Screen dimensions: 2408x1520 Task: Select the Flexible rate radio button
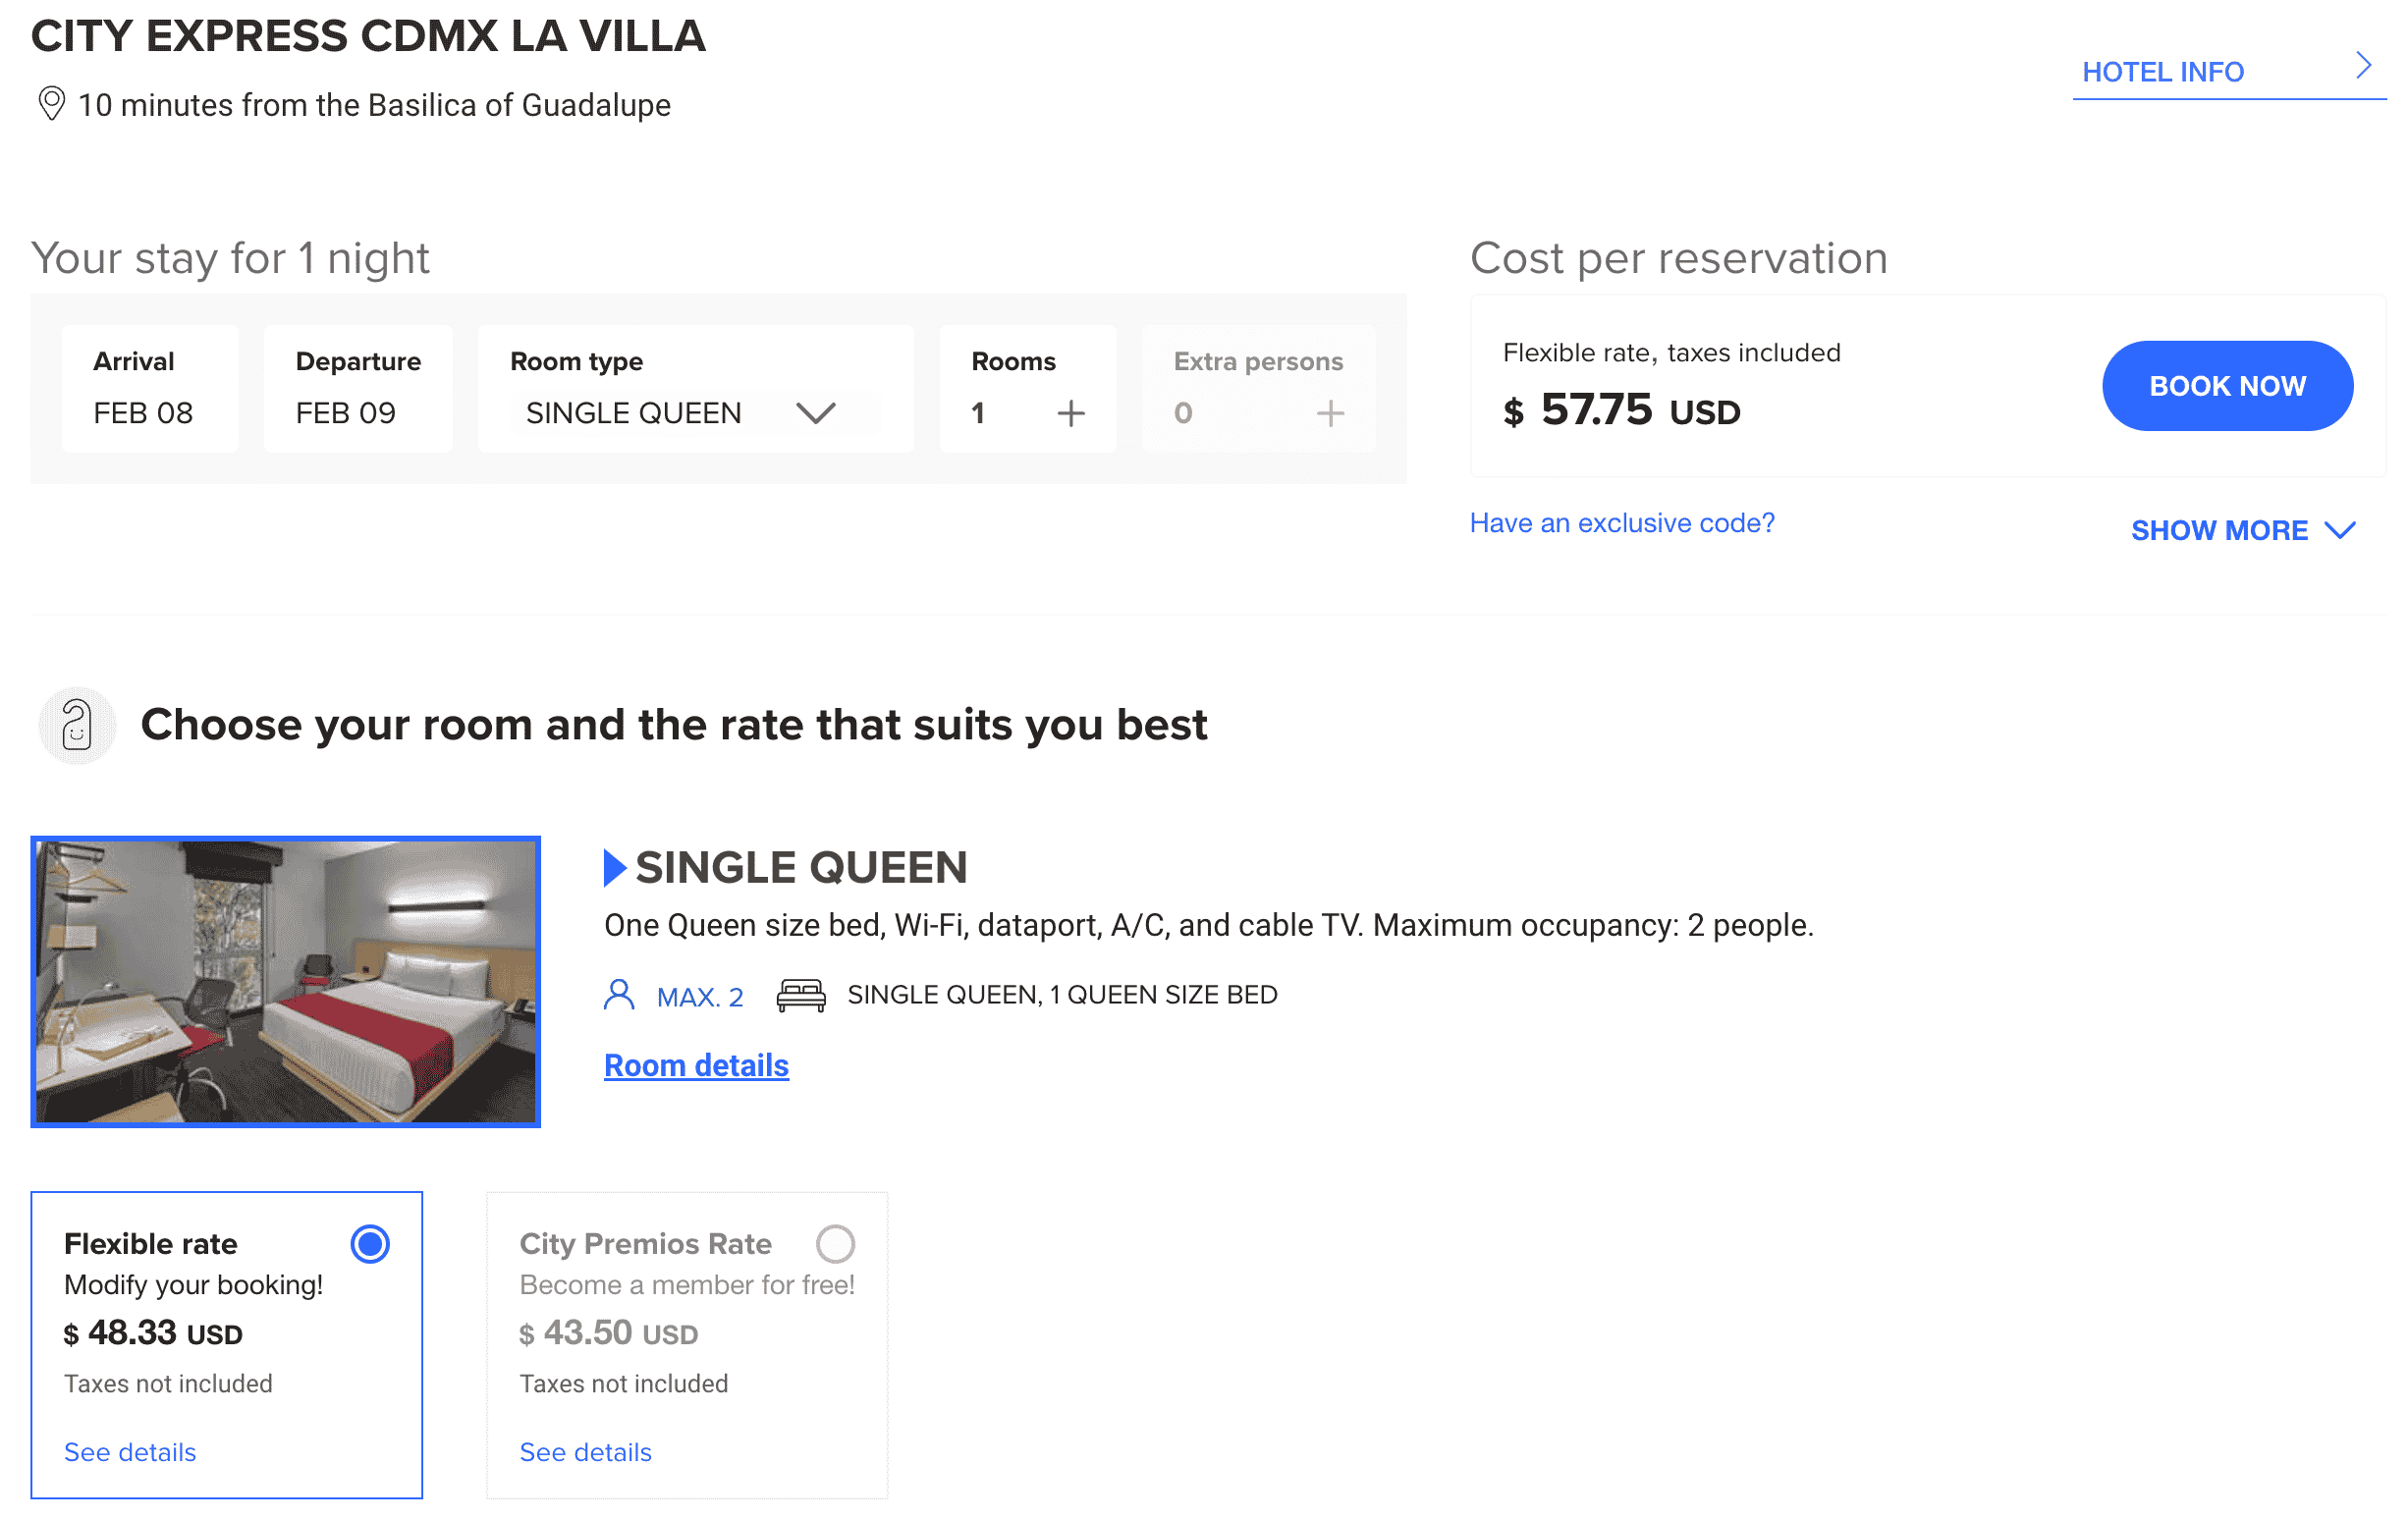[370, 1243]
